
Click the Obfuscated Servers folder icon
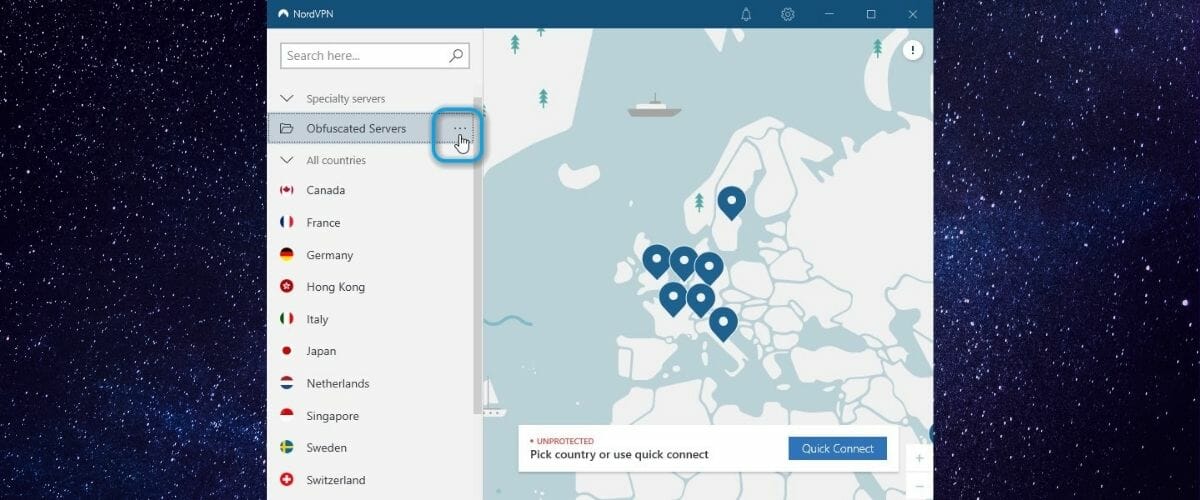(287, 128)
